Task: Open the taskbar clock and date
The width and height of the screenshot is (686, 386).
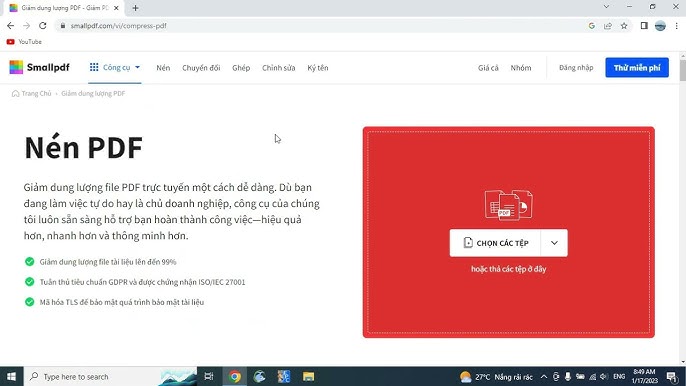Action: pos(645,376)
